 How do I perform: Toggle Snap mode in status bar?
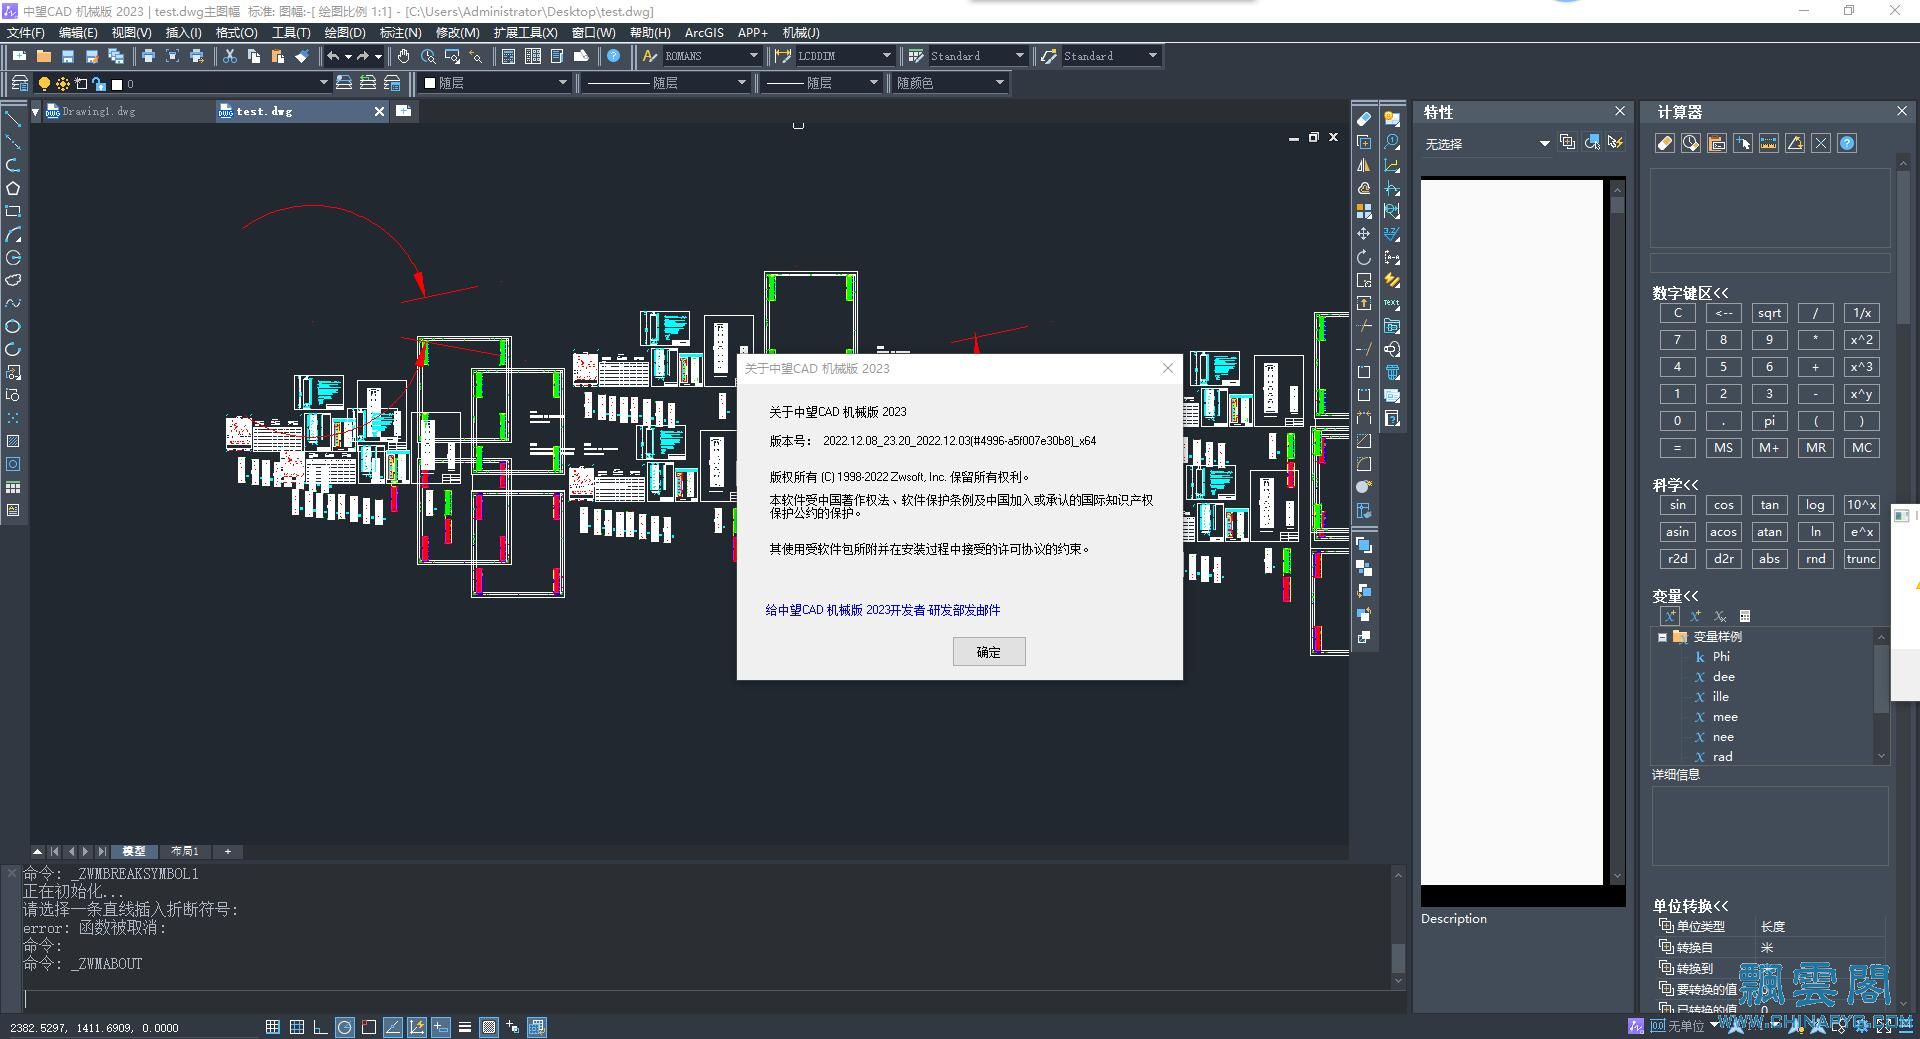273,1027
